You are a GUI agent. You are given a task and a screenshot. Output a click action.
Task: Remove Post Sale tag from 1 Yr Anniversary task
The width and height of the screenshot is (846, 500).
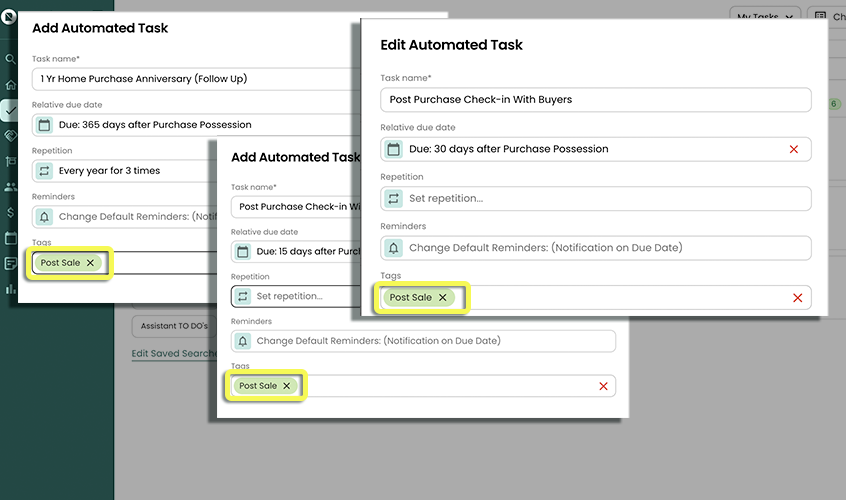pyautogui.click(x=90, y=263)
